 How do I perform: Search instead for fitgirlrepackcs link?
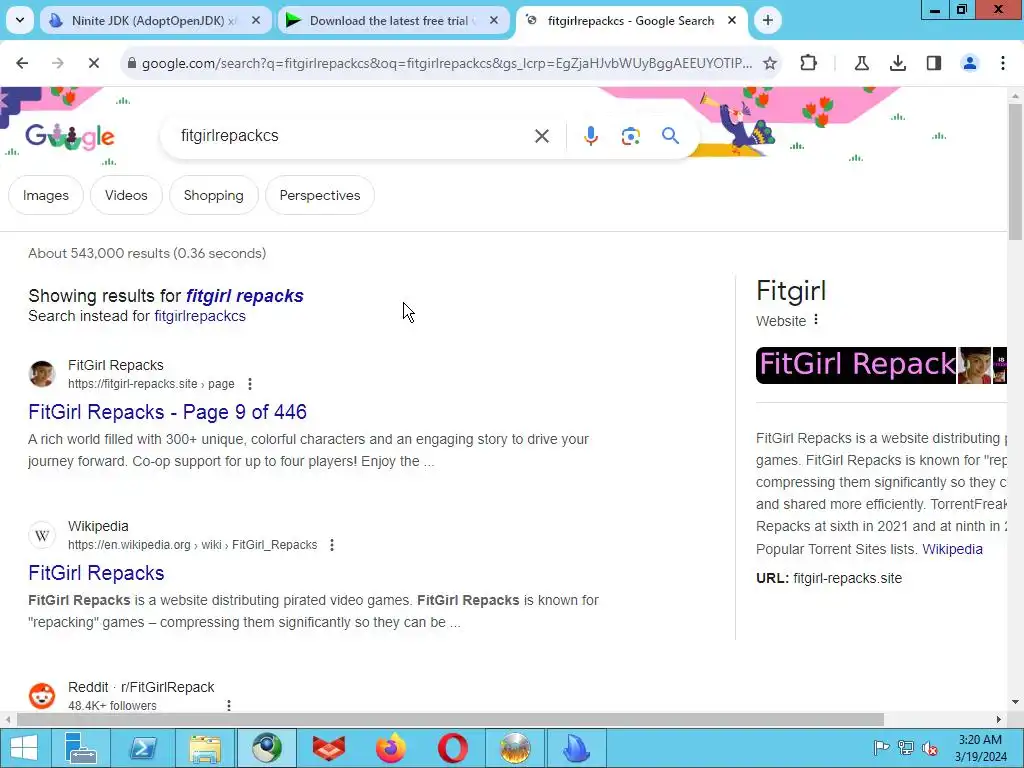tap(200, 316)
